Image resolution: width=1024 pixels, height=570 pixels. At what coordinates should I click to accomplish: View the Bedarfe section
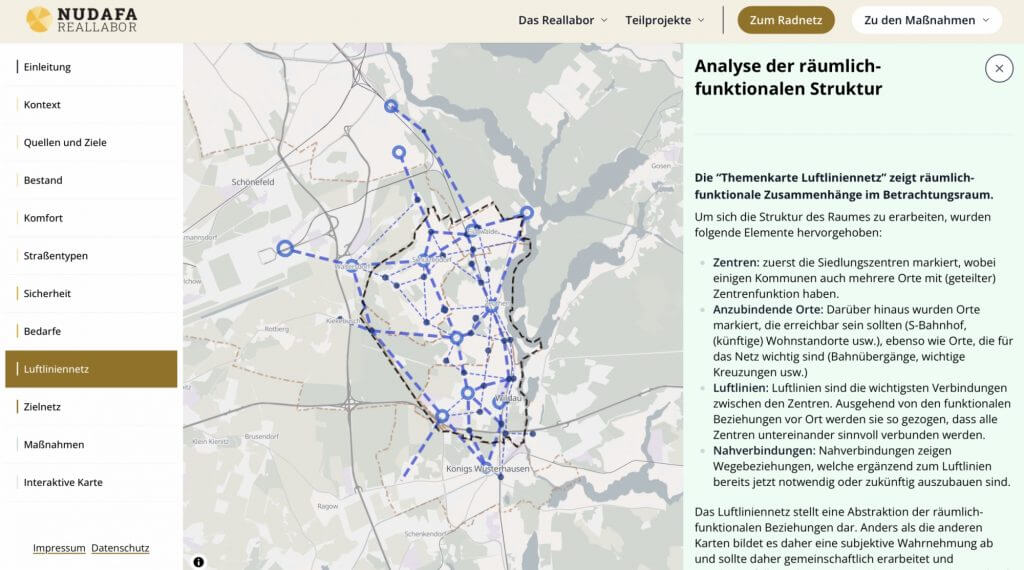coord(43,331)
